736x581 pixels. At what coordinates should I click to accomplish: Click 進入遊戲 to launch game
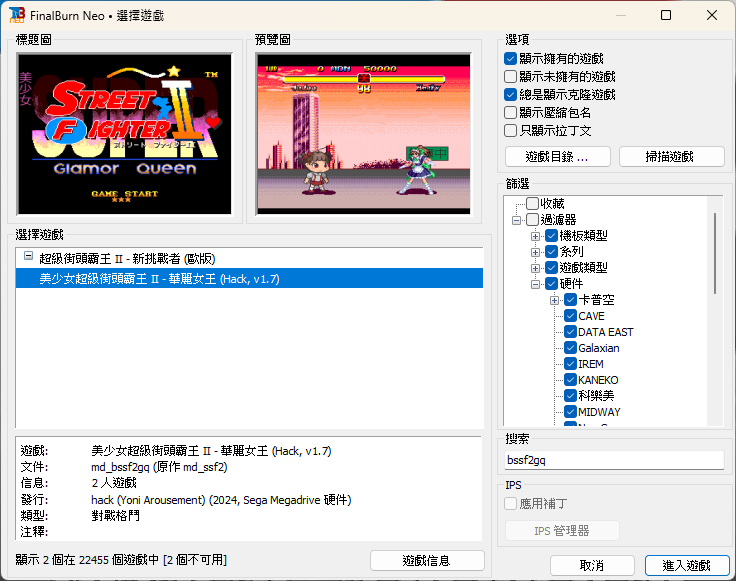click(687, 565)
